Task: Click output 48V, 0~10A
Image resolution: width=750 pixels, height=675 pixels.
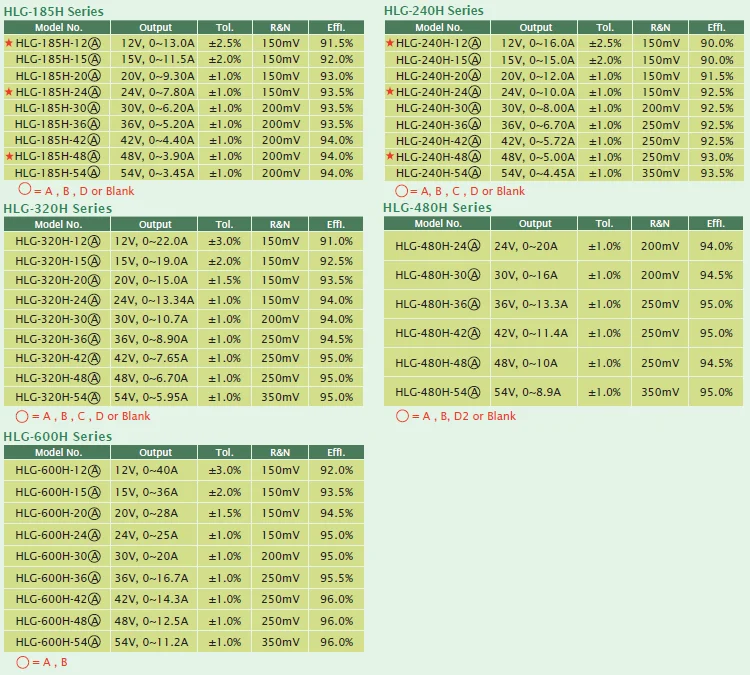Action: pyautogui.click(x=526, y=363)
